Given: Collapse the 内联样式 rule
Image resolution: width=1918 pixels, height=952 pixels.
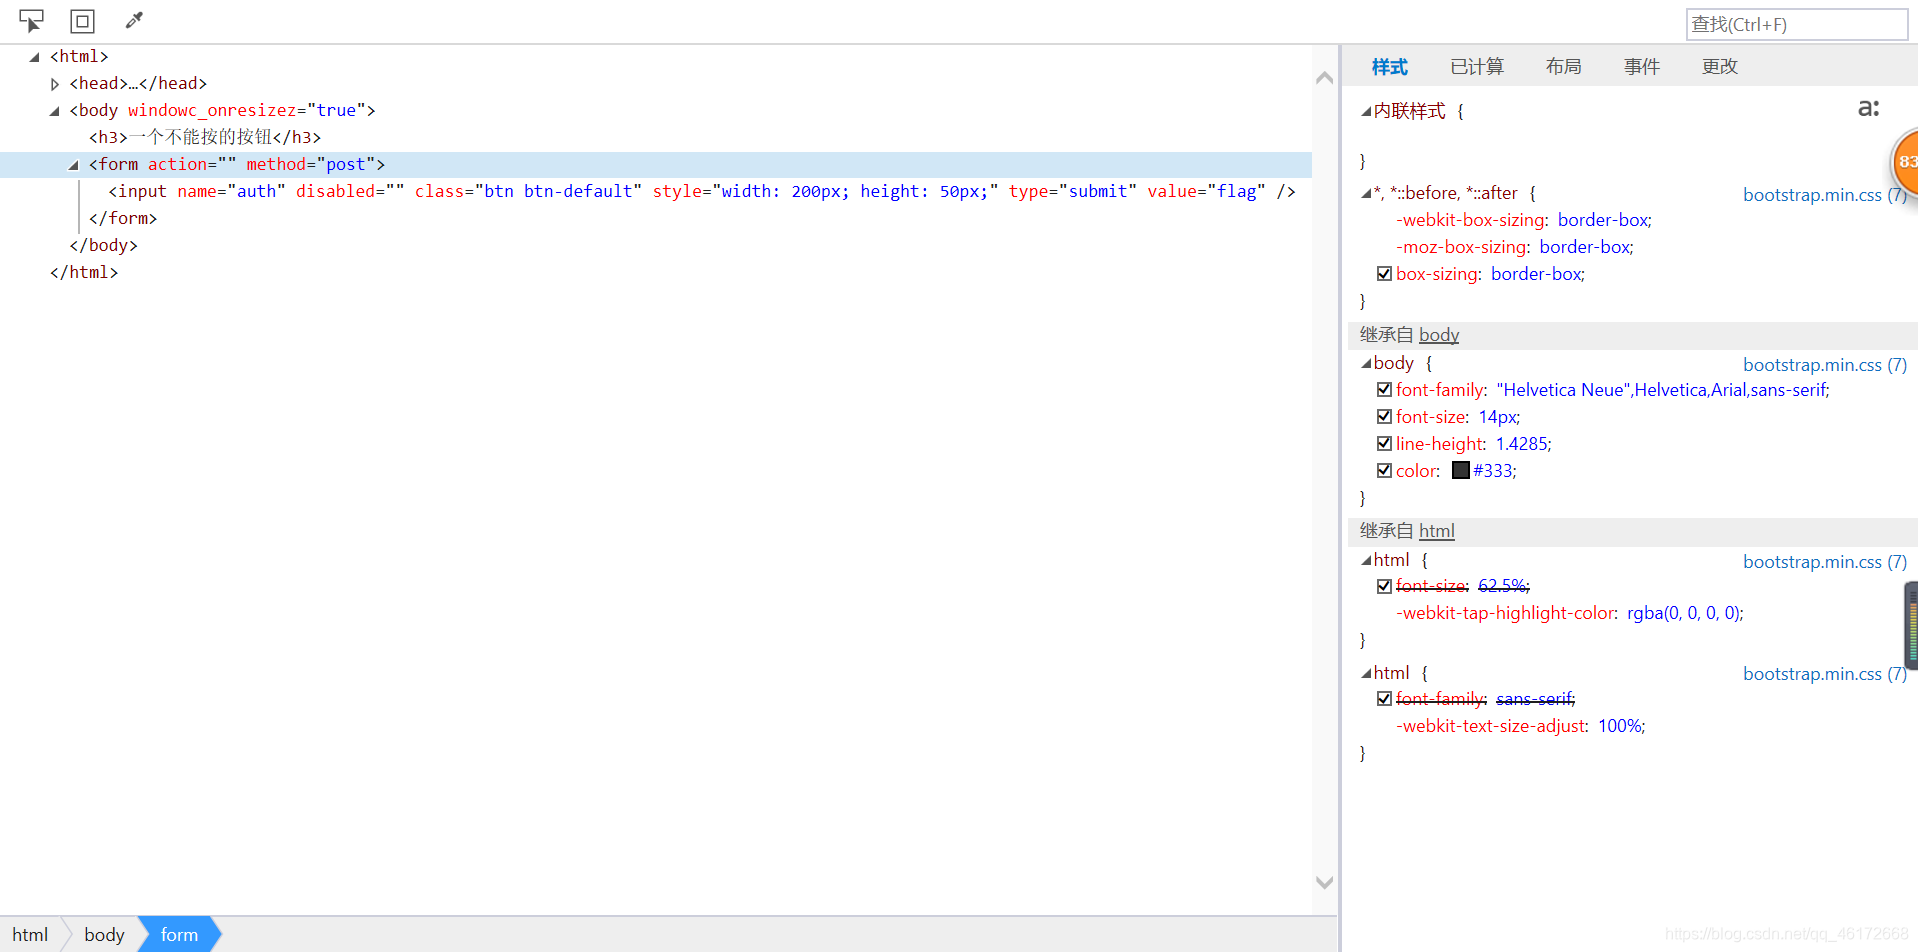Looking at the screenshot, I should pos(1366,111).
